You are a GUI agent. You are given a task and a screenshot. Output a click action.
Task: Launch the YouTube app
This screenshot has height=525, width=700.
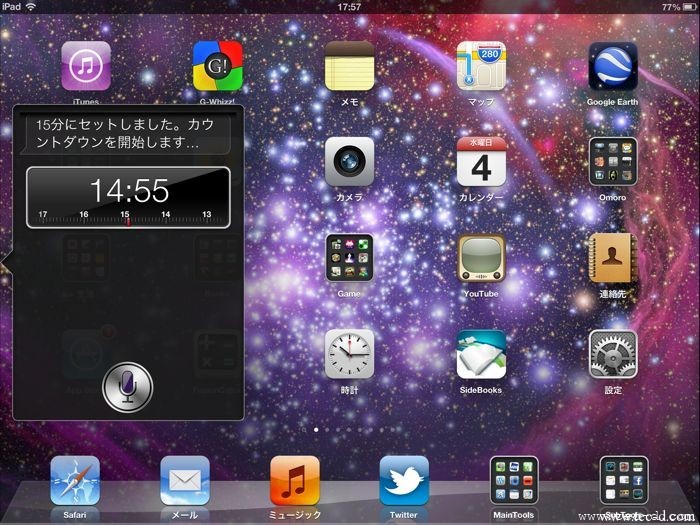tap(481, 258)
